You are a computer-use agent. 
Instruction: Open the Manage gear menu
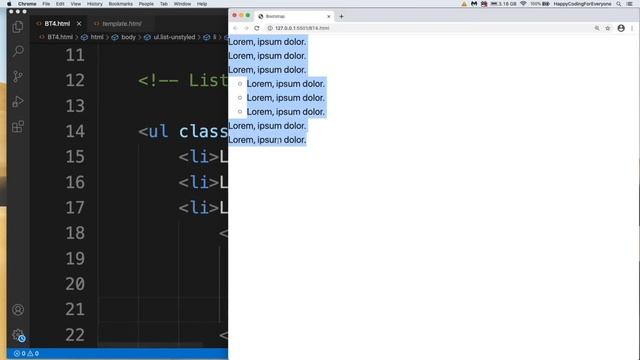pyautogui.click(x=18, y=335)
